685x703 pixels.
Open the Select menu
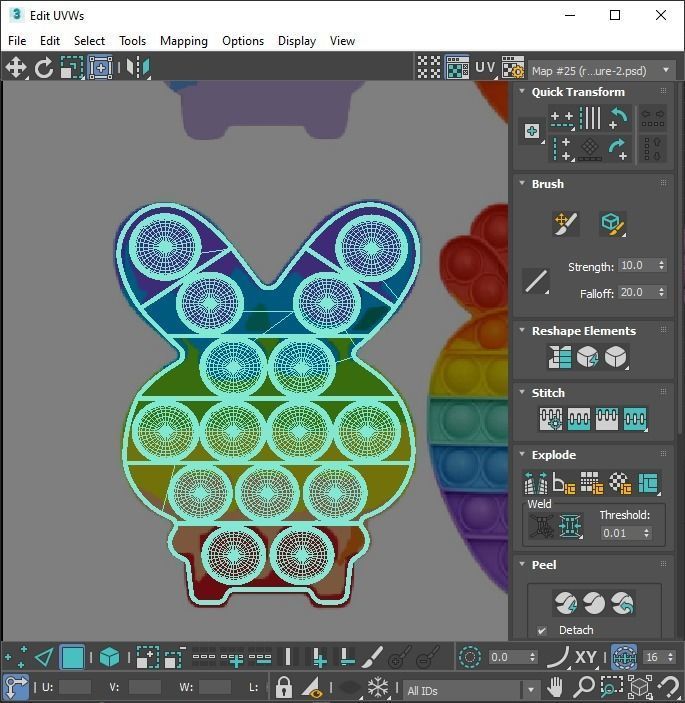(x=89, y=41)
